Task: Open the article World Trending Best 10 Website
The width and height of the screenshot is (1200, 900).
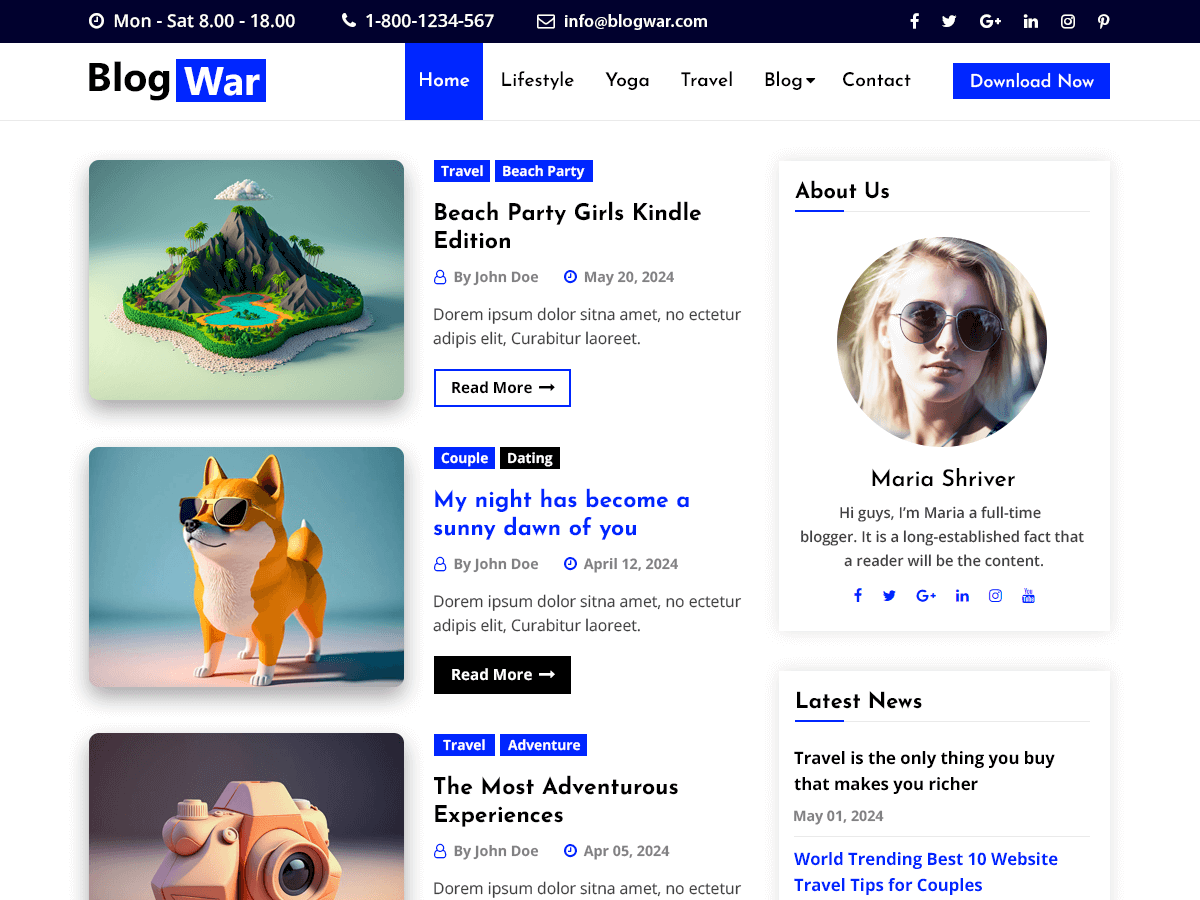Action: (925, 871)
